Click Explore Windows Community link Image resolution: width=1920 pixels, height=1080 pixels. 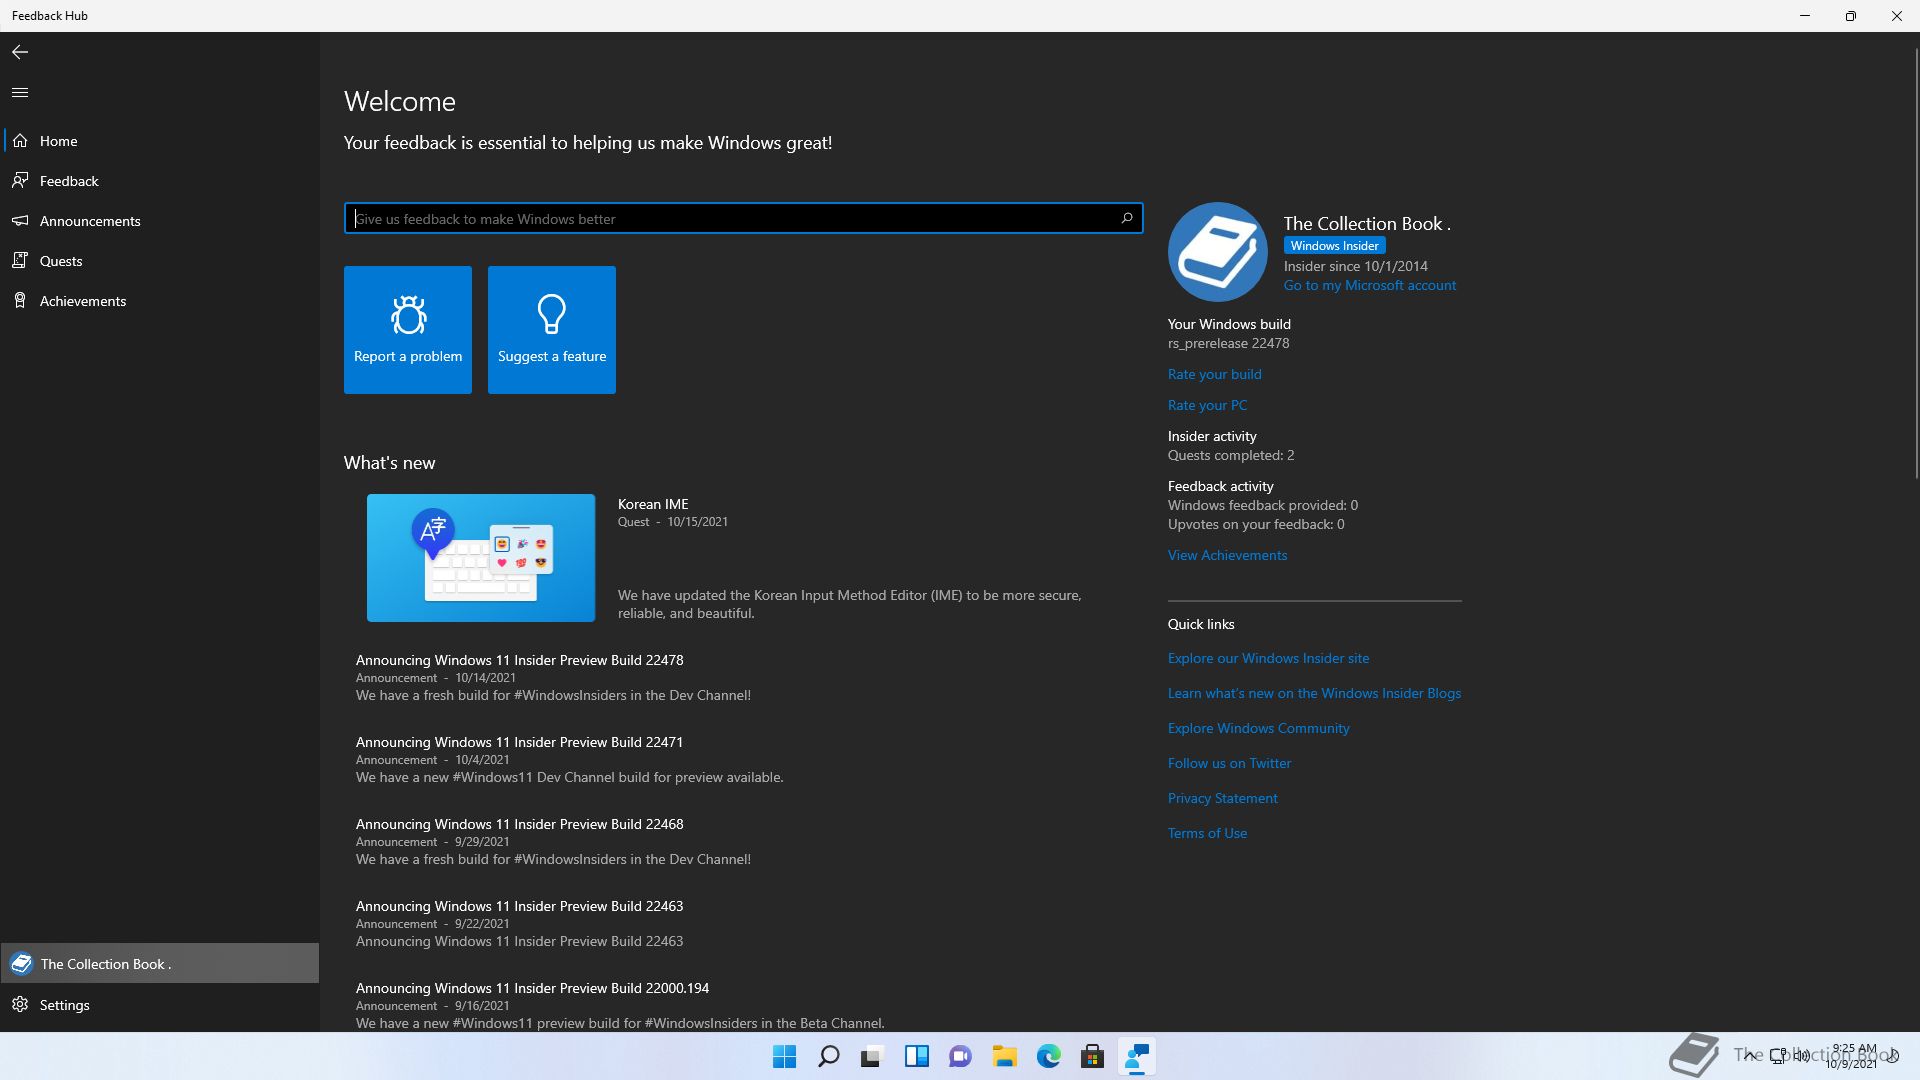[1258, 728]
